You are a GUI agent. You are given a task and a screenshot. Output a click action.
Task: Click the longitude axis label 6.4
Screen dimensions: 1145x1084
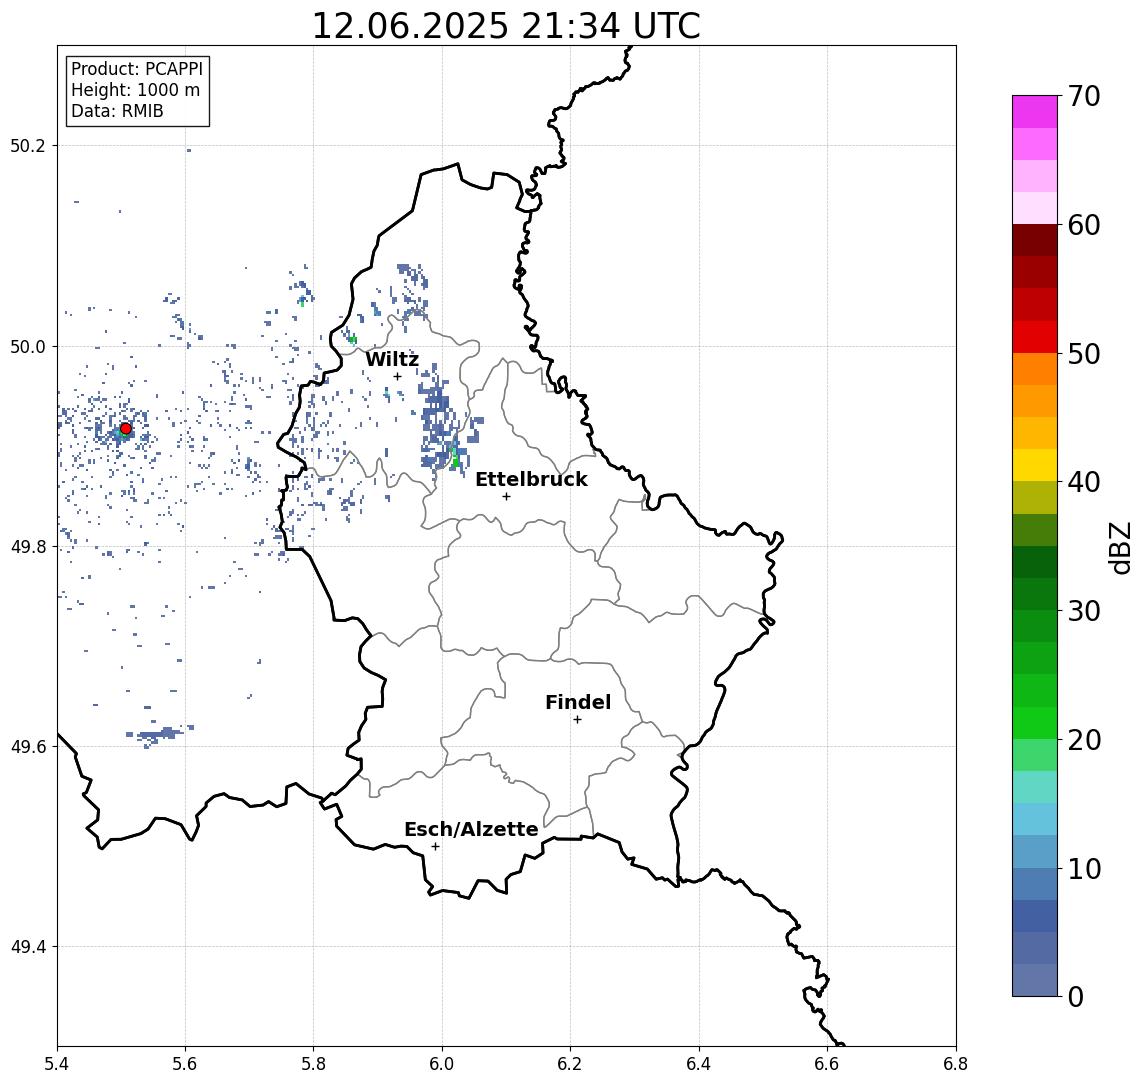click(699, 1064)
